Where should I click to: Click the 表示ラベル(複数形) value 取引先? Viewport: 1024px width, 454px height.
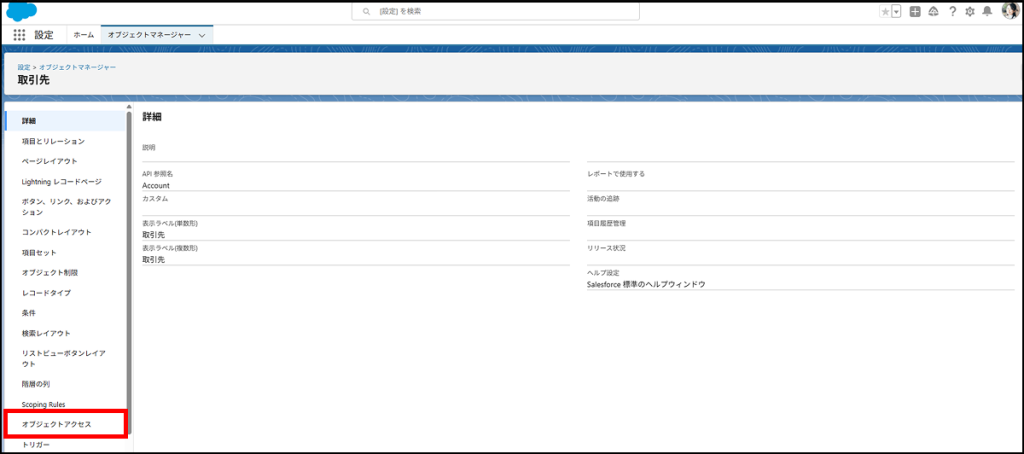[153, 260]
